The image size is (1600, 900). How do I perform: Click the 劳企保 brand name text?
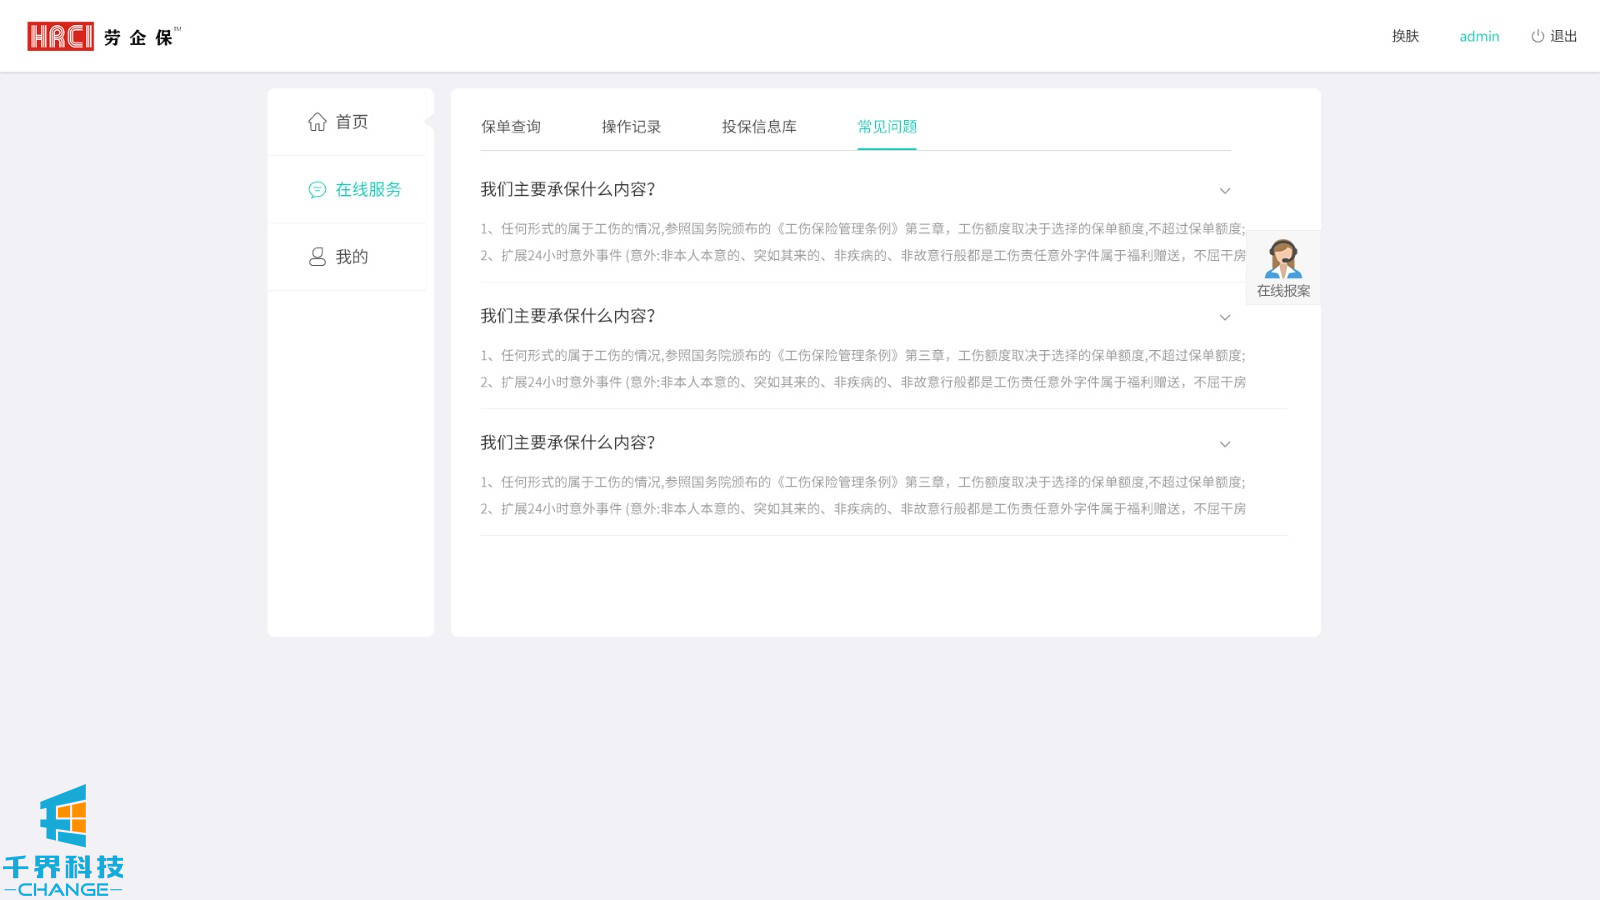point(139,38)
